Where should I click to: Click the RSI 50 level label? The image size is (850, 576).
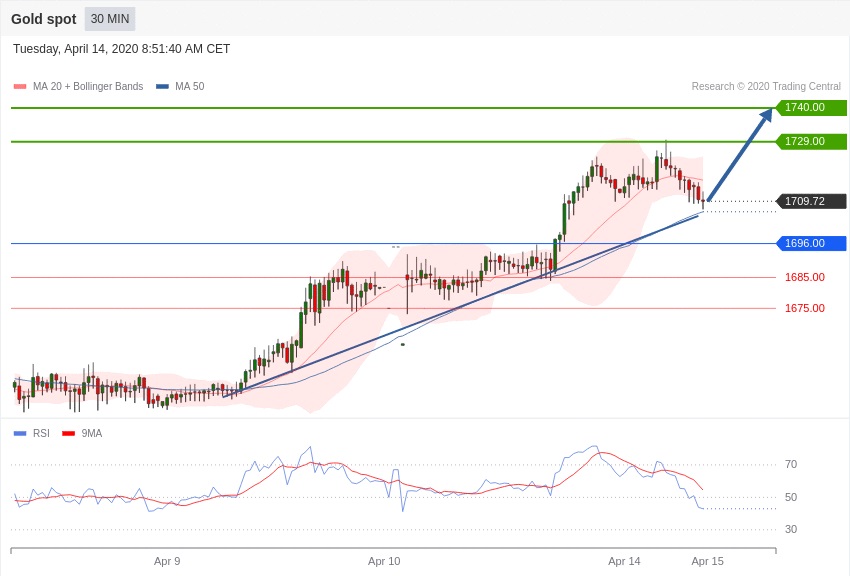tap(791, 497)
